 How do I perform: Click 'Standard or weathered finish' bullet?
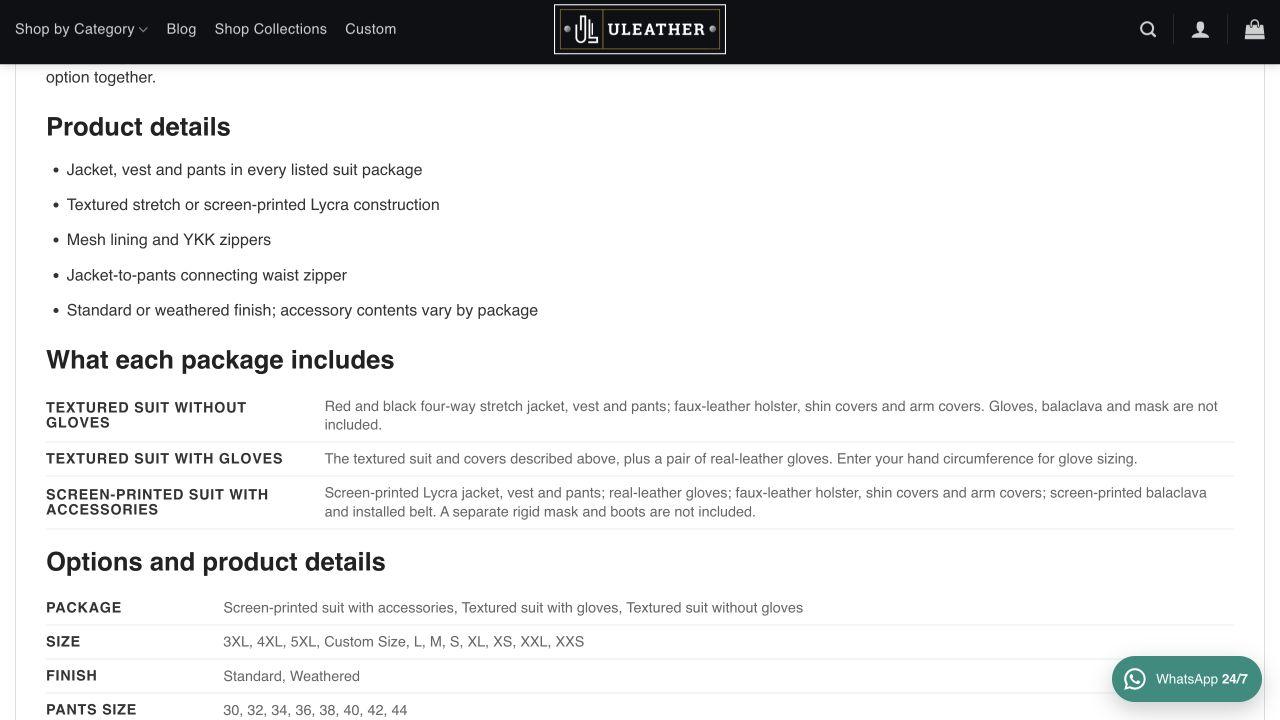click(302, 310)
